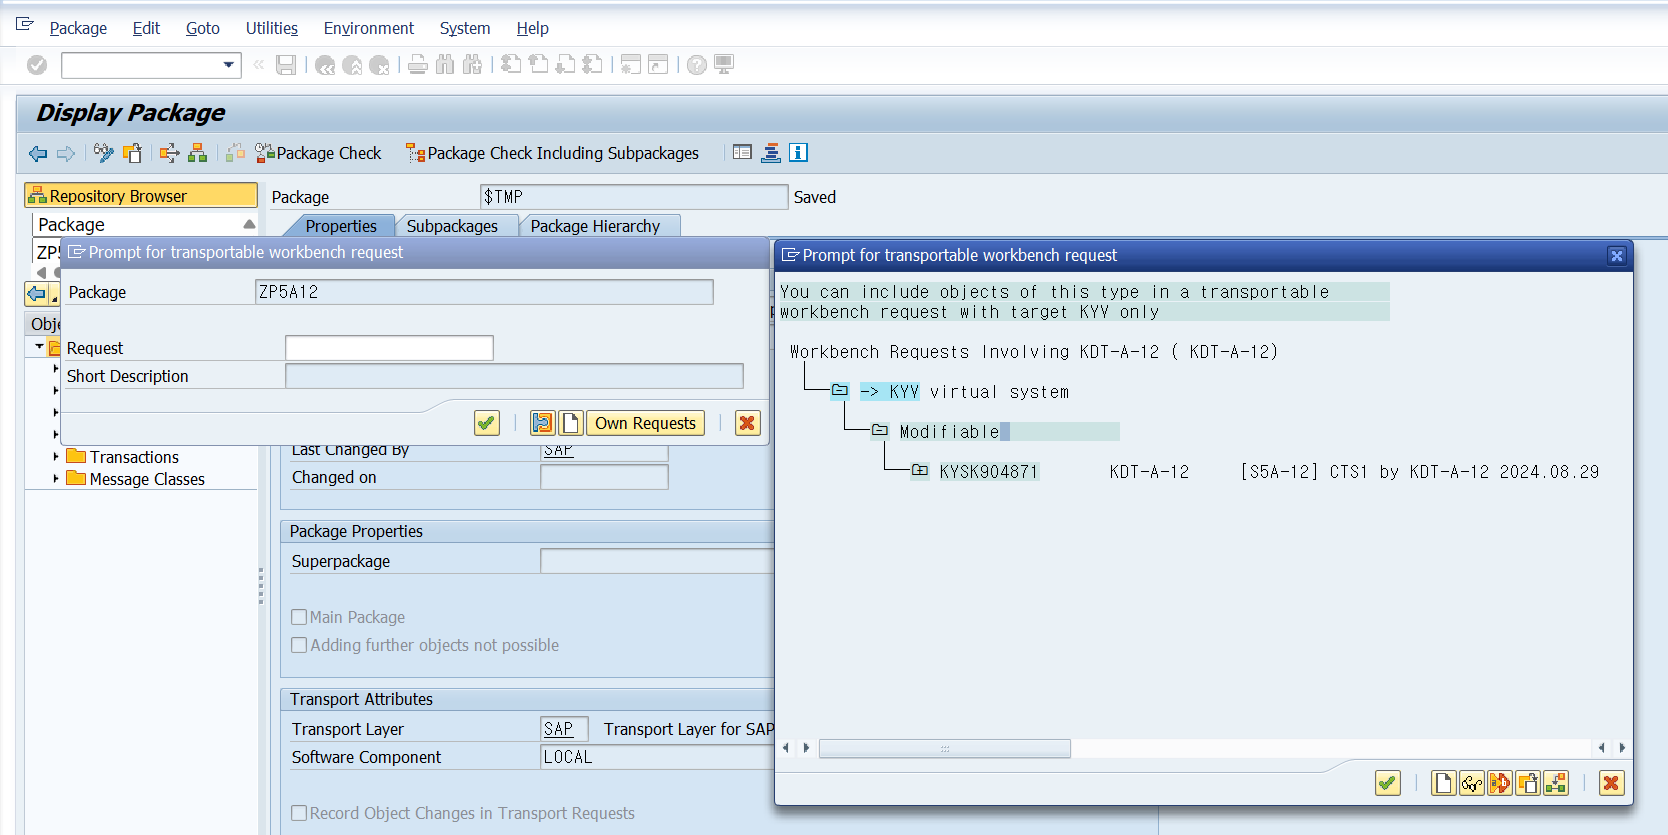Click the Display/Change pencil-glasses icon
The image size is (1668, 835).
pyautogui.click(x=104, y=153)
